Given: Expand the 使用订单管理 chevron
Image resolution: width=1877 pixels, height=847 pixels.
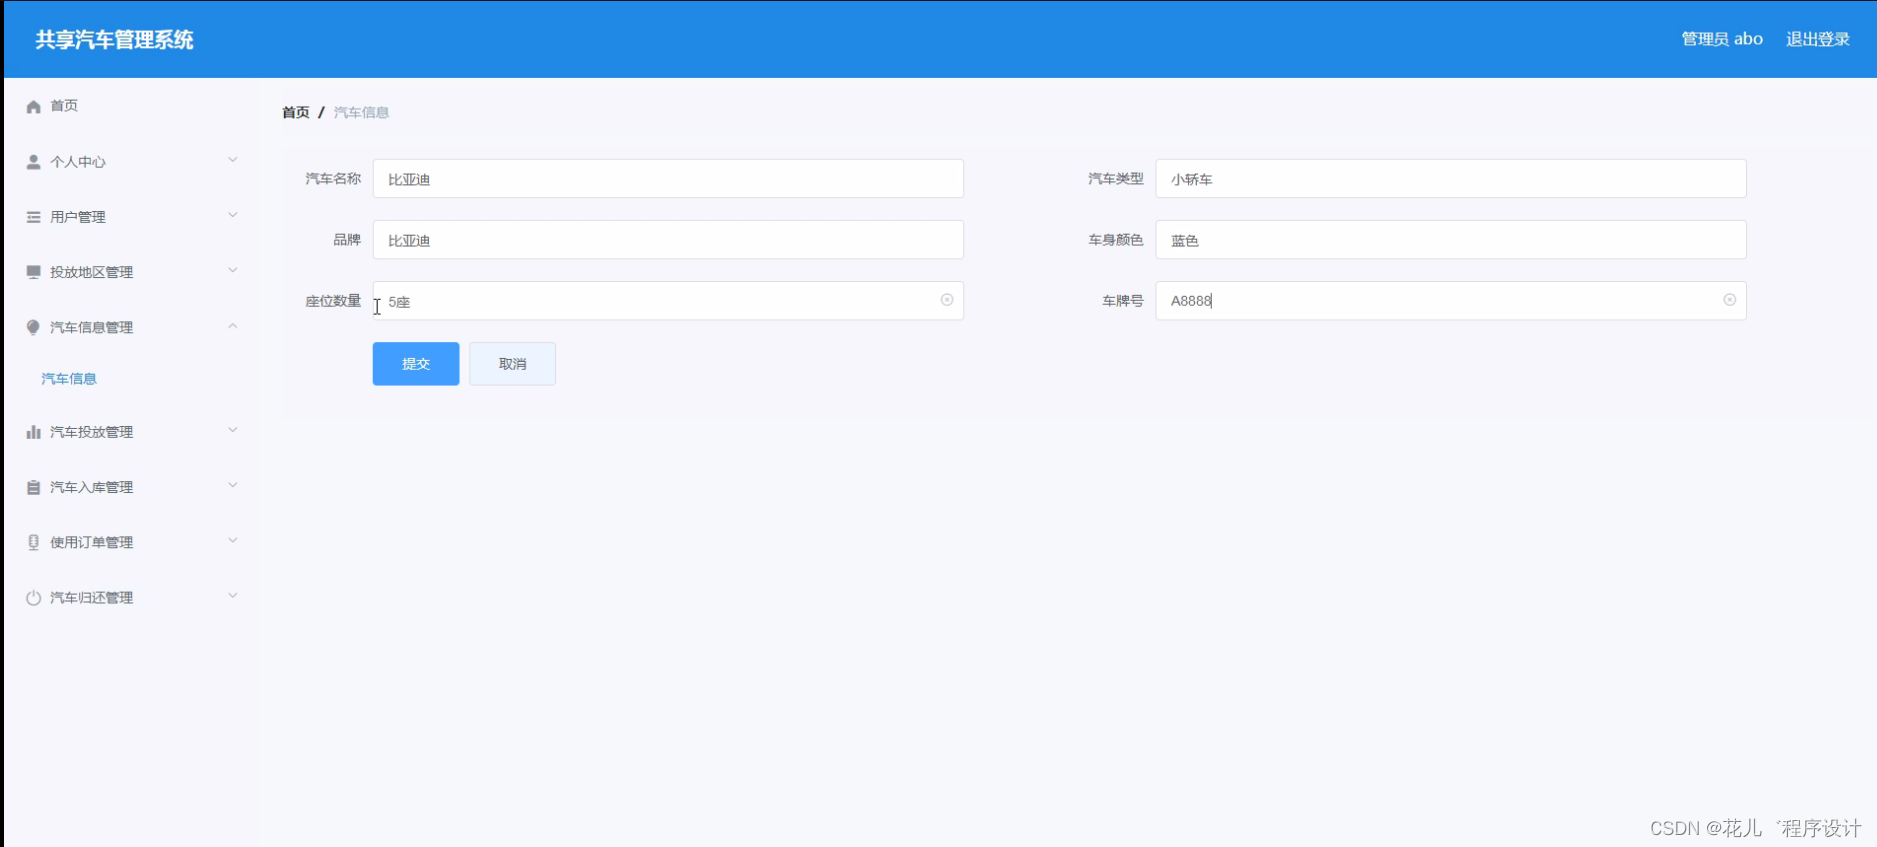Looking at the screenshot, I should pyautogui.click(x=233, y=540).
